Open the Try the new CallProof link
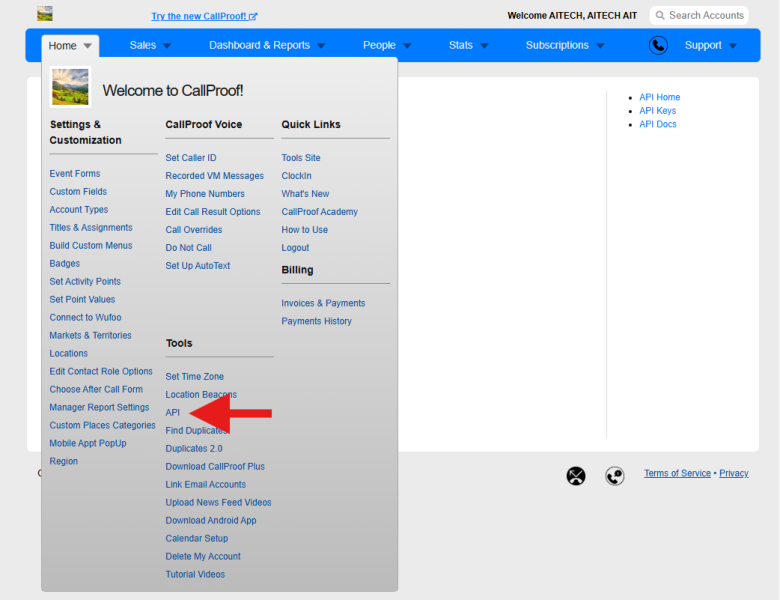 click(x=204, y=16)
